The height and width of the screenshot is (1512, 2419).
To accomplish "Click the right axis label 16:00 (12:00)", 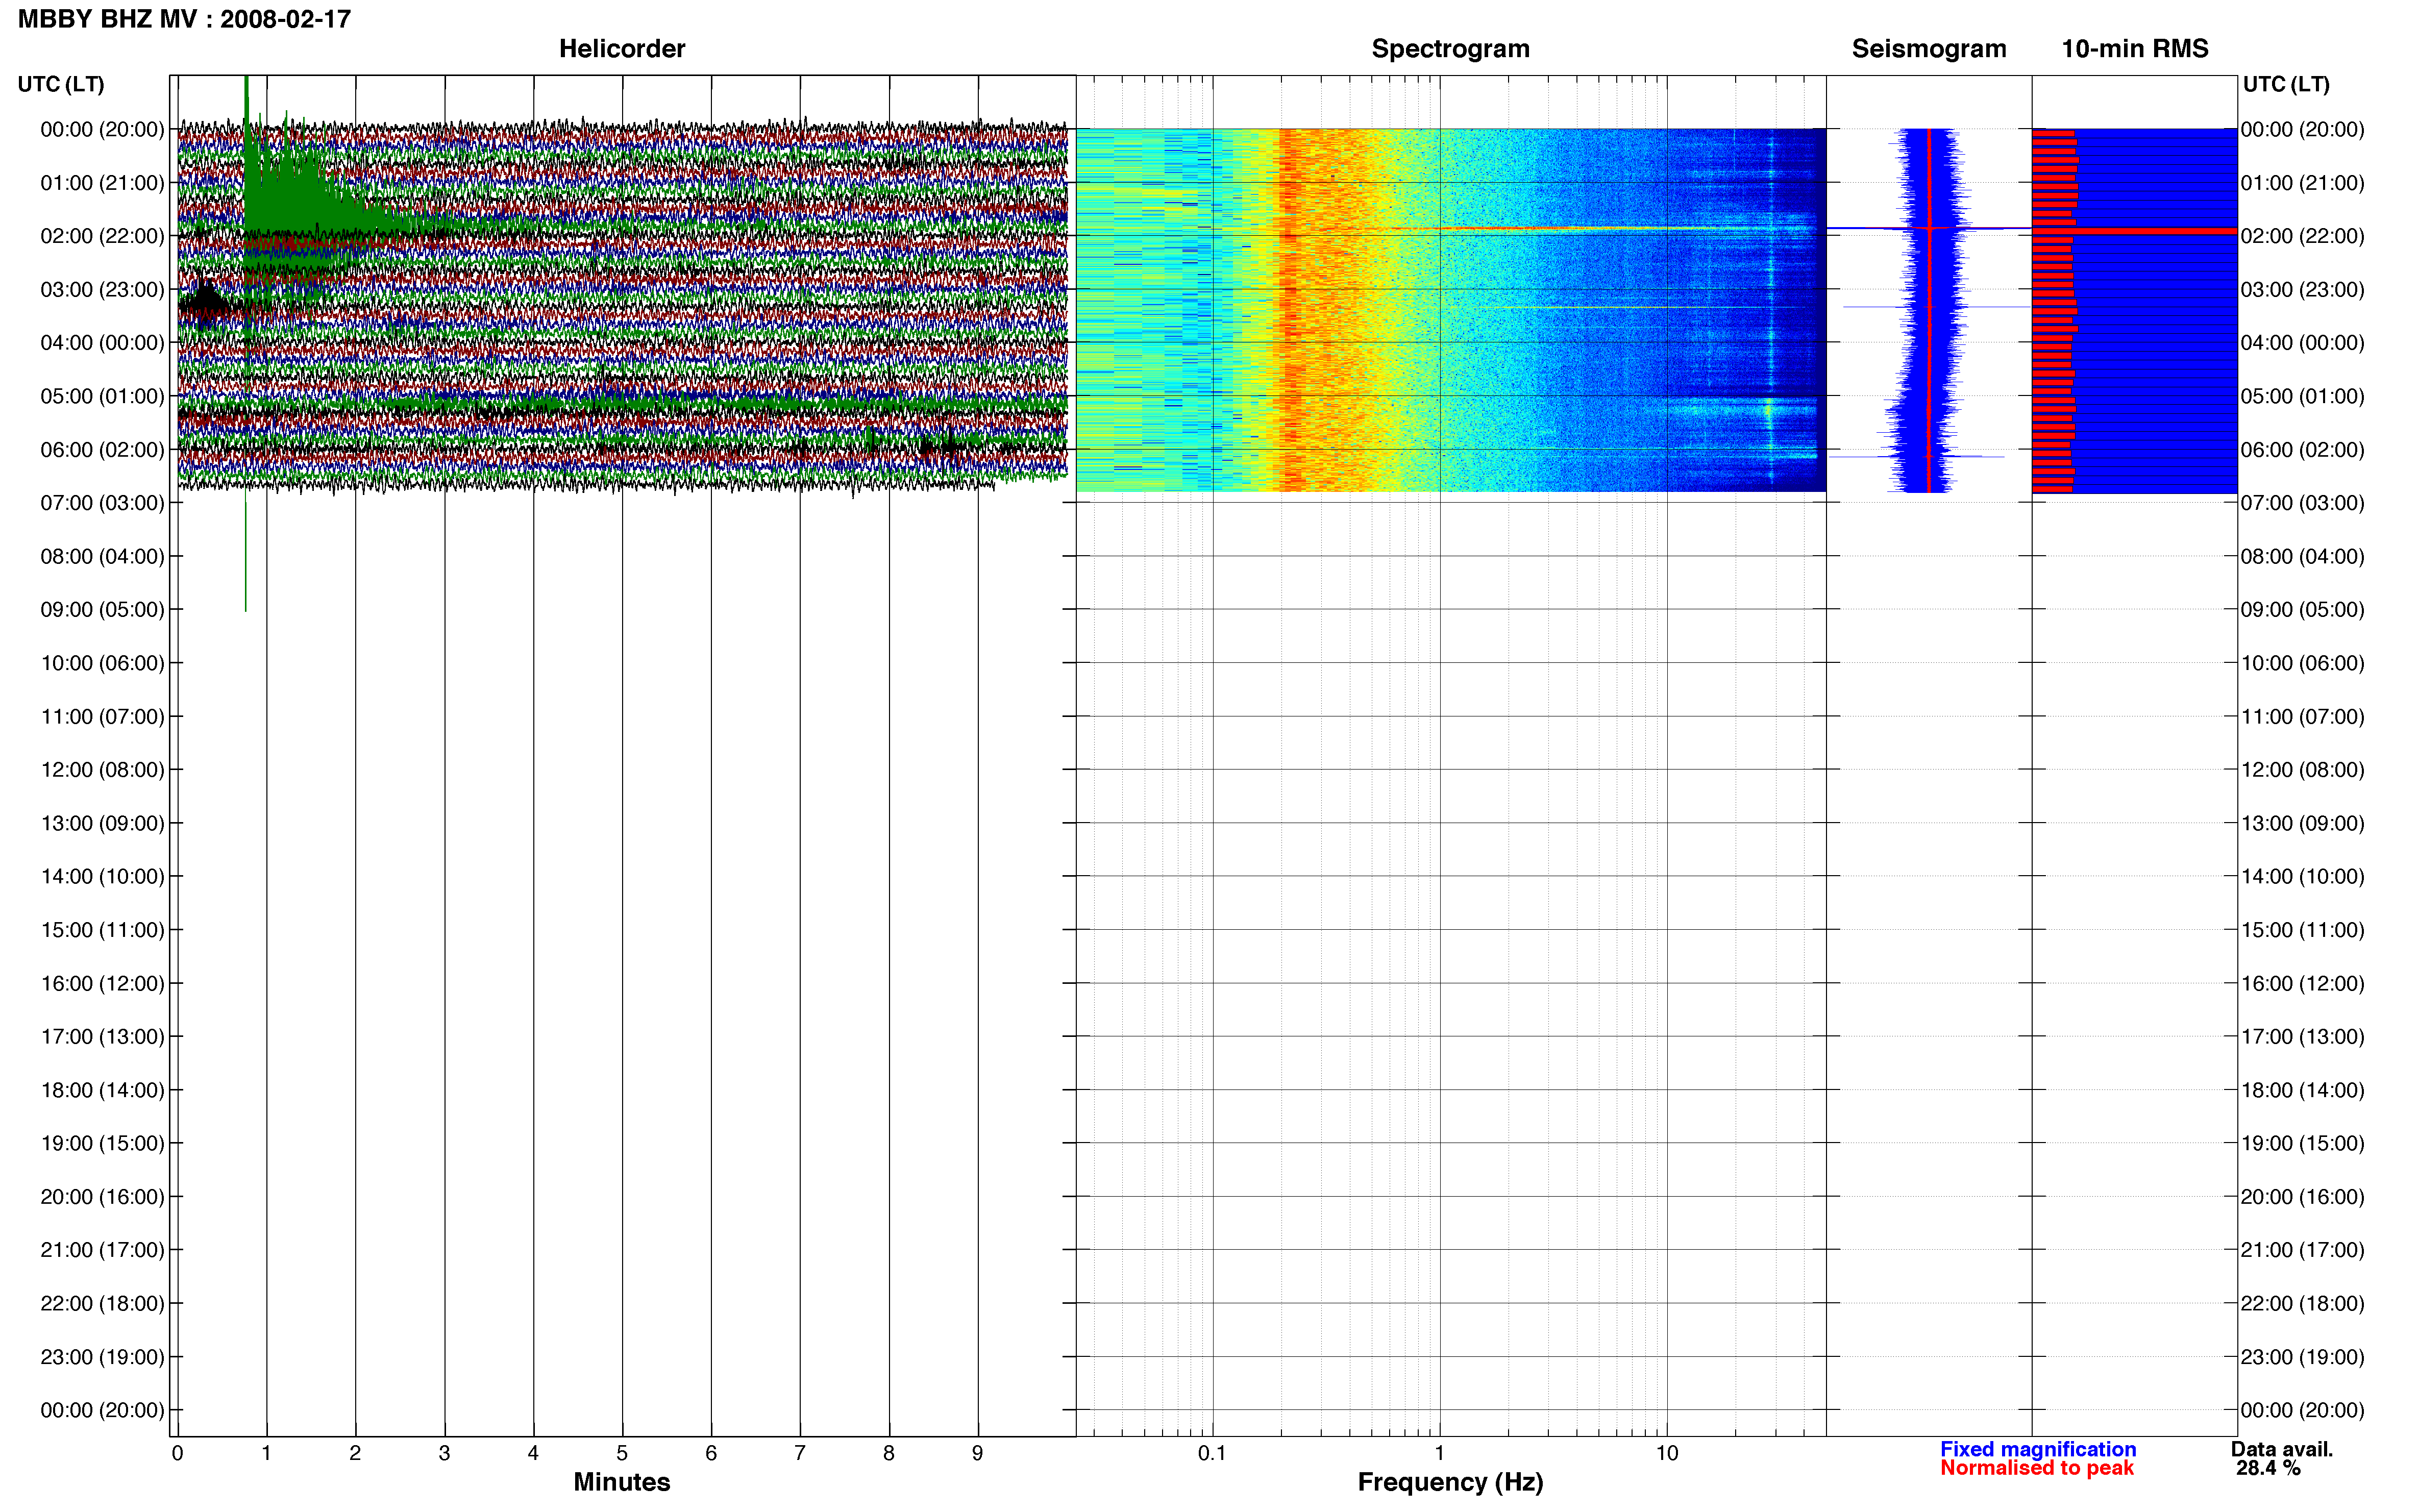I will [2302, 983].
